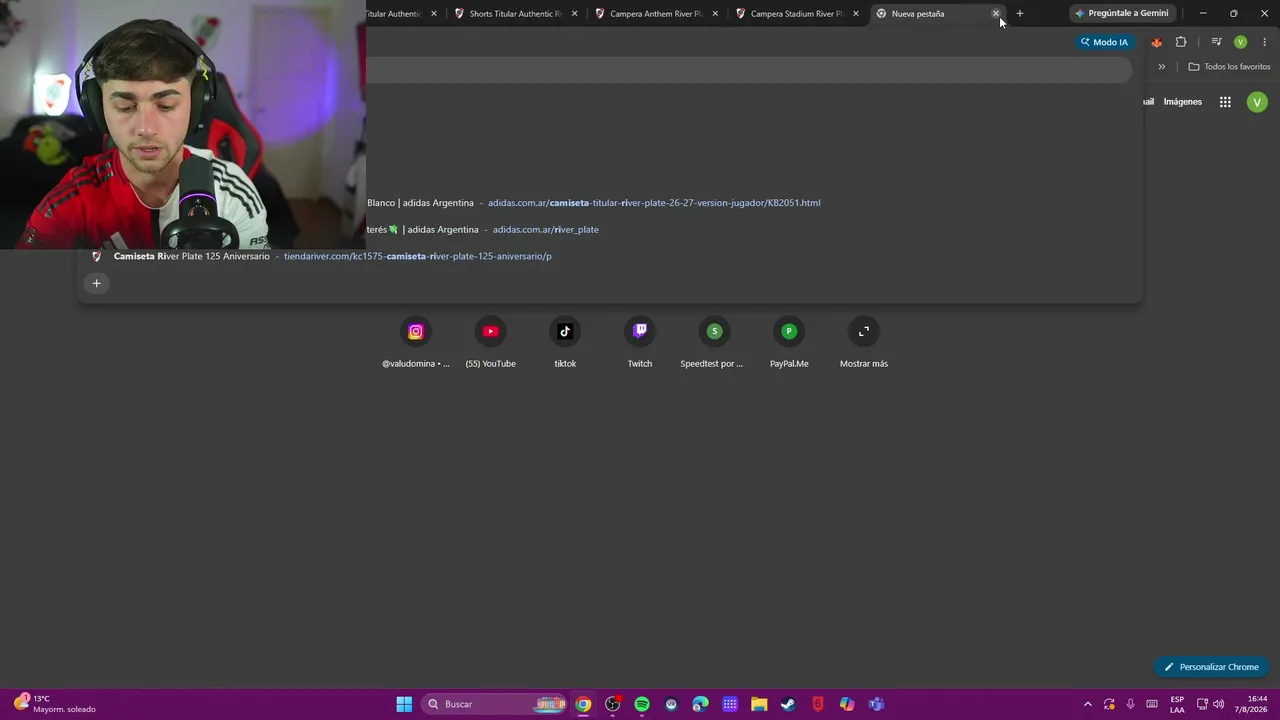Activate Modo IA in address bar

click(x=1104, y=42)
